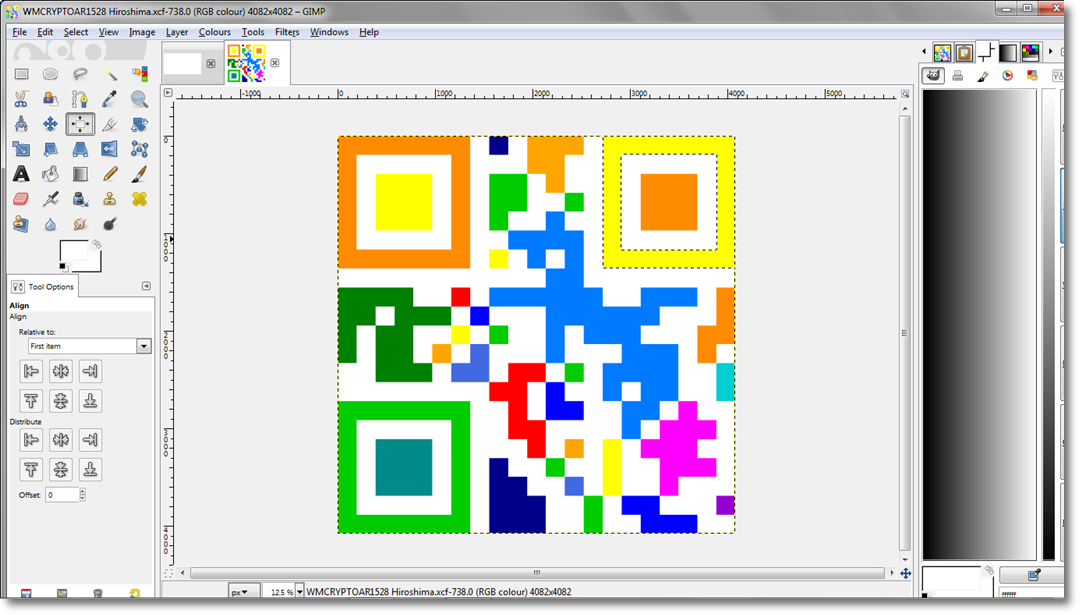Open the right dock foreground colour swatch
1080x615 pixels.
[x=952, y=578]
